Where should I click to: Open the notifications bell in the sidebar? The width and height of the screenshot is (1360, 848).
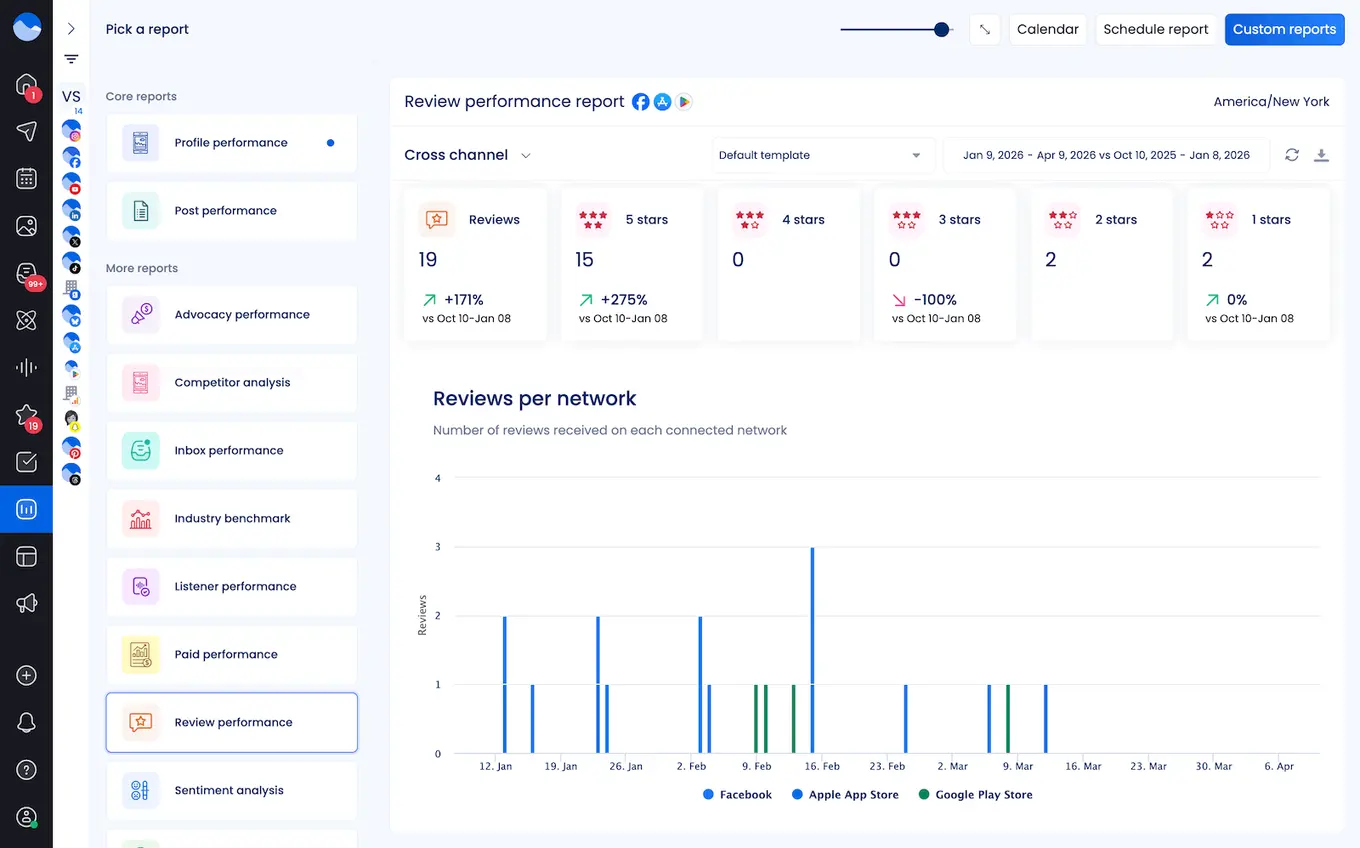[x=26, y=722]
